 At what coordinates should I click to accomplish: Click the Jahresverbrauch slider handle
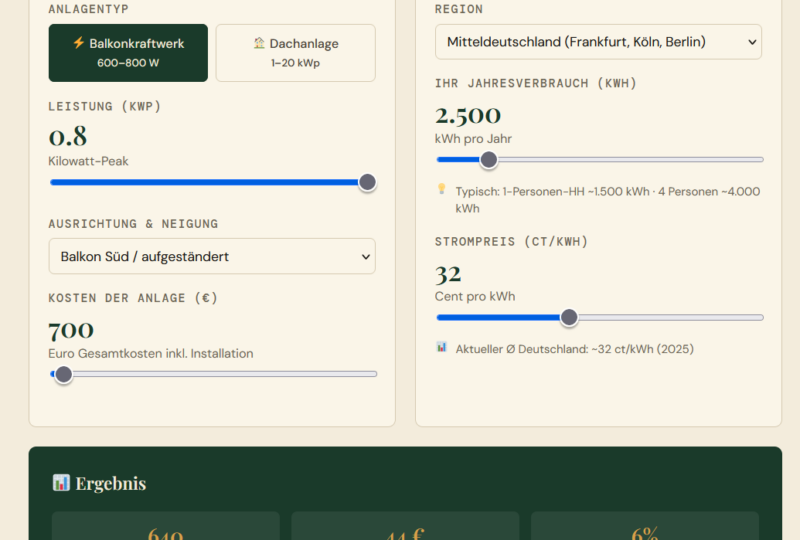pos(489,160)
